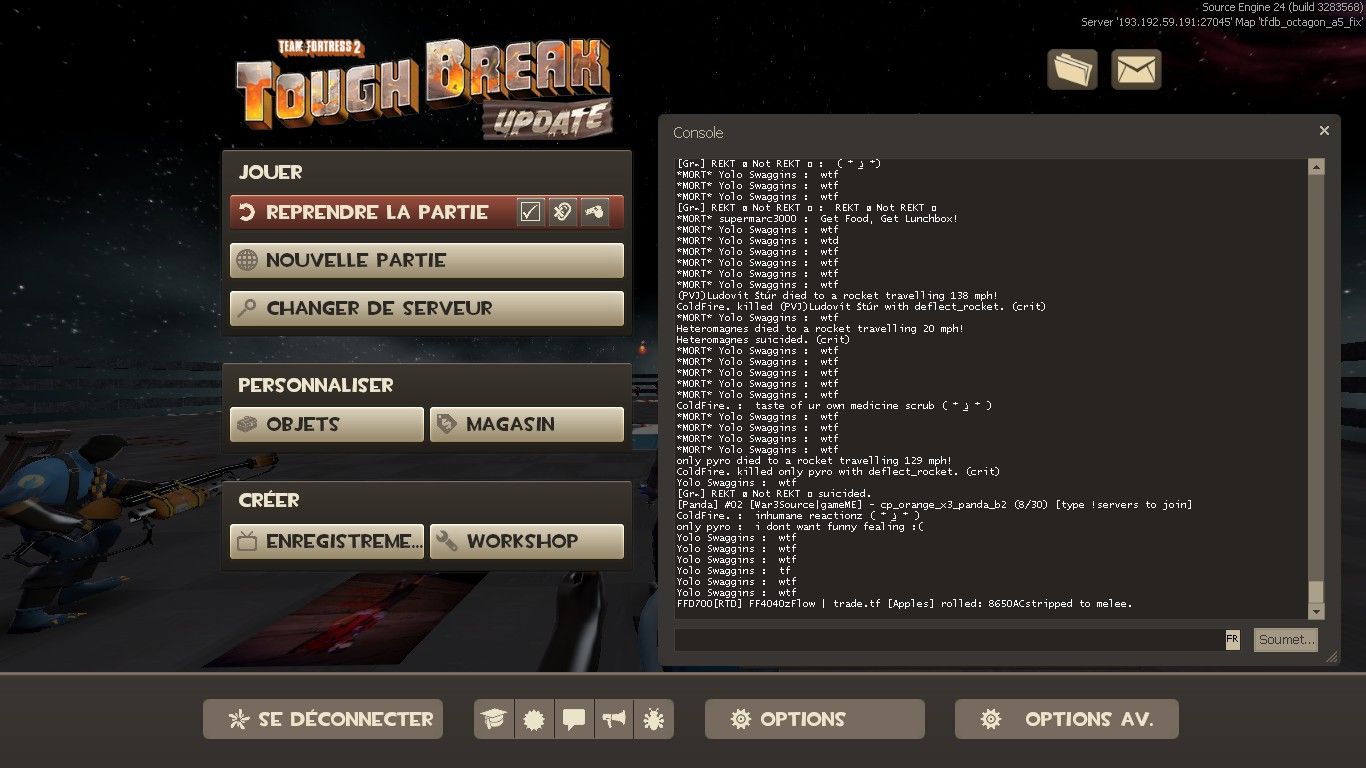The height and width of the screenshot is (768, 1366).
Task: Open mute players via the crossed-ear icon
Action: (x=563, y=212)
